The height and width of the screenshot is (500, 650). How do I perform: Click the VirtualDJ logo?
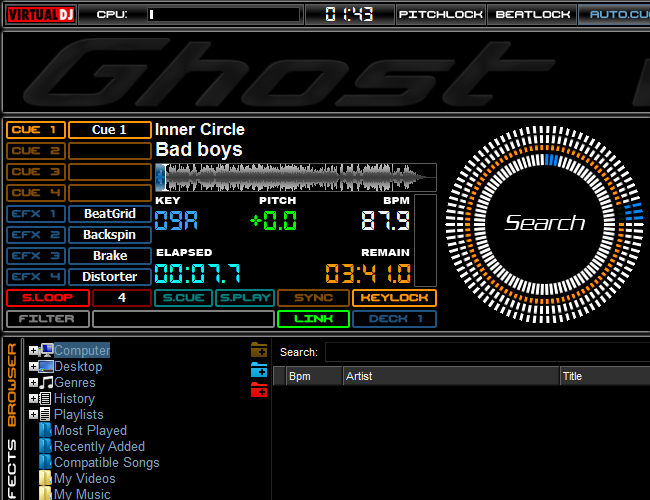coord(41,15)
